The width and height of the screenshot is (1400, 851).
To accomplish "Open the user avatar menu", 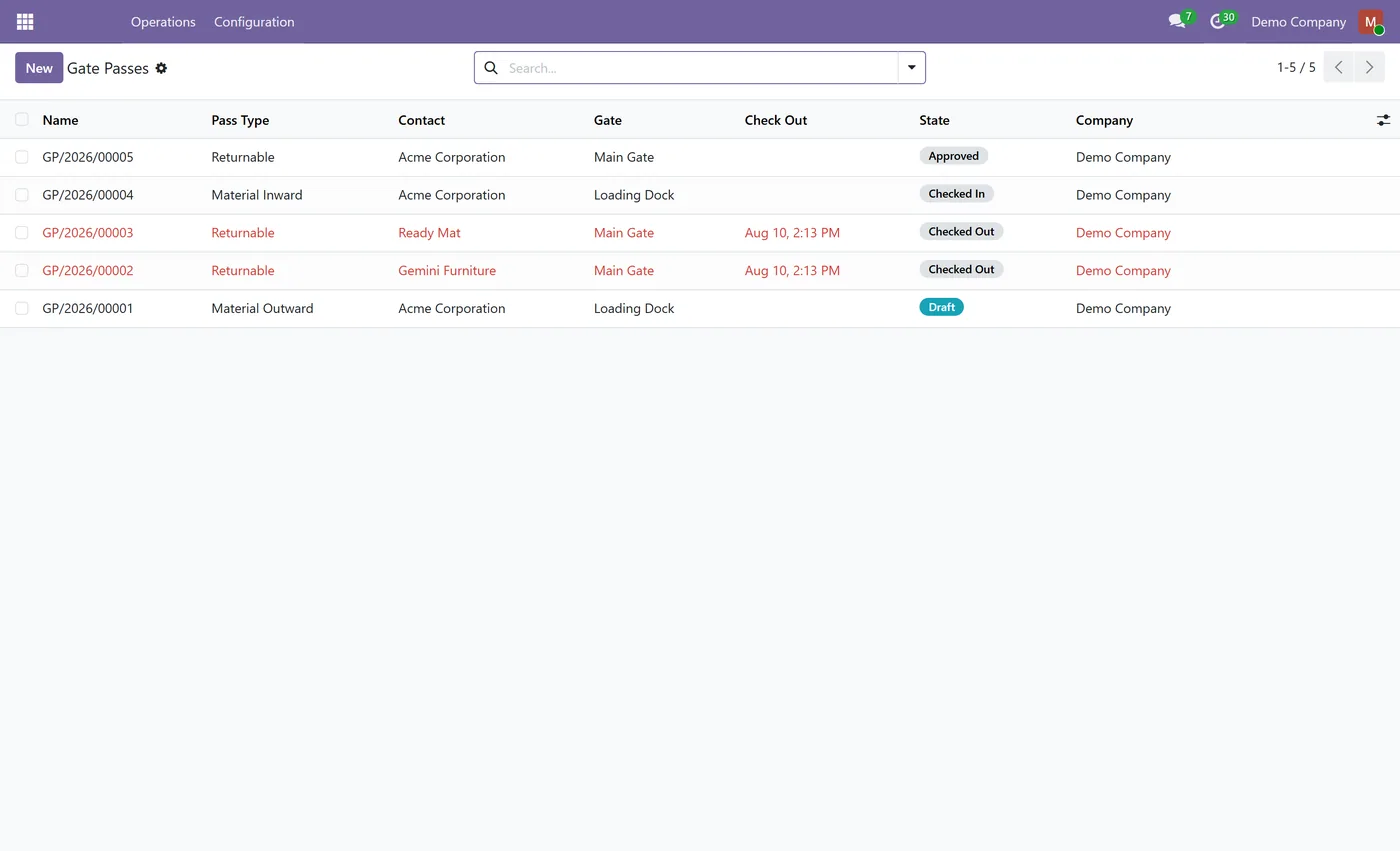I will (x=1370, y=22).
